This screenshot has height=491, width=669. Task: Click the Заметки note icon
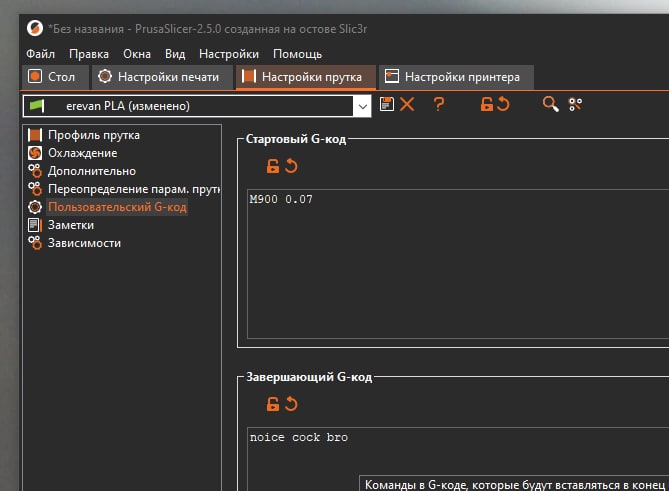35,225
